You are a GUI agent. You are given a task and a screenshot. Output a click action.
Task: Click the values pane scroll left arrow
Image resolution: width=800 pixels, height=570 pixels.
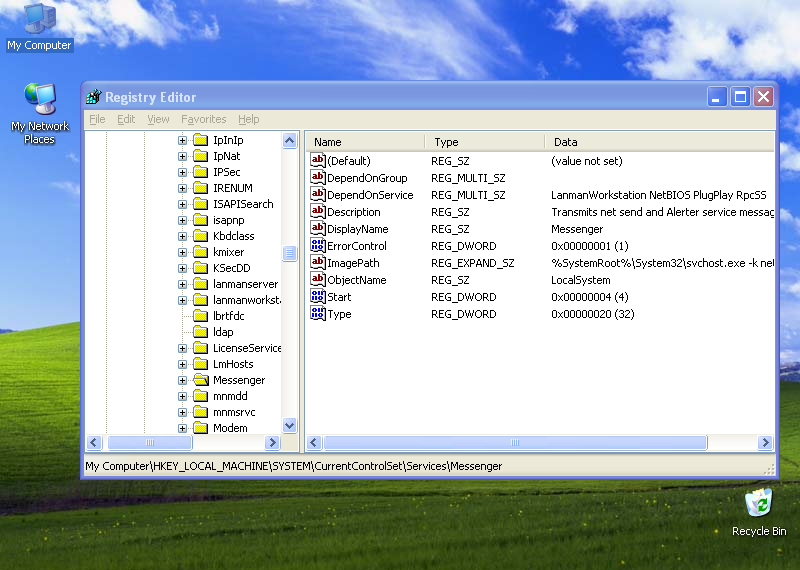(314, 442)
